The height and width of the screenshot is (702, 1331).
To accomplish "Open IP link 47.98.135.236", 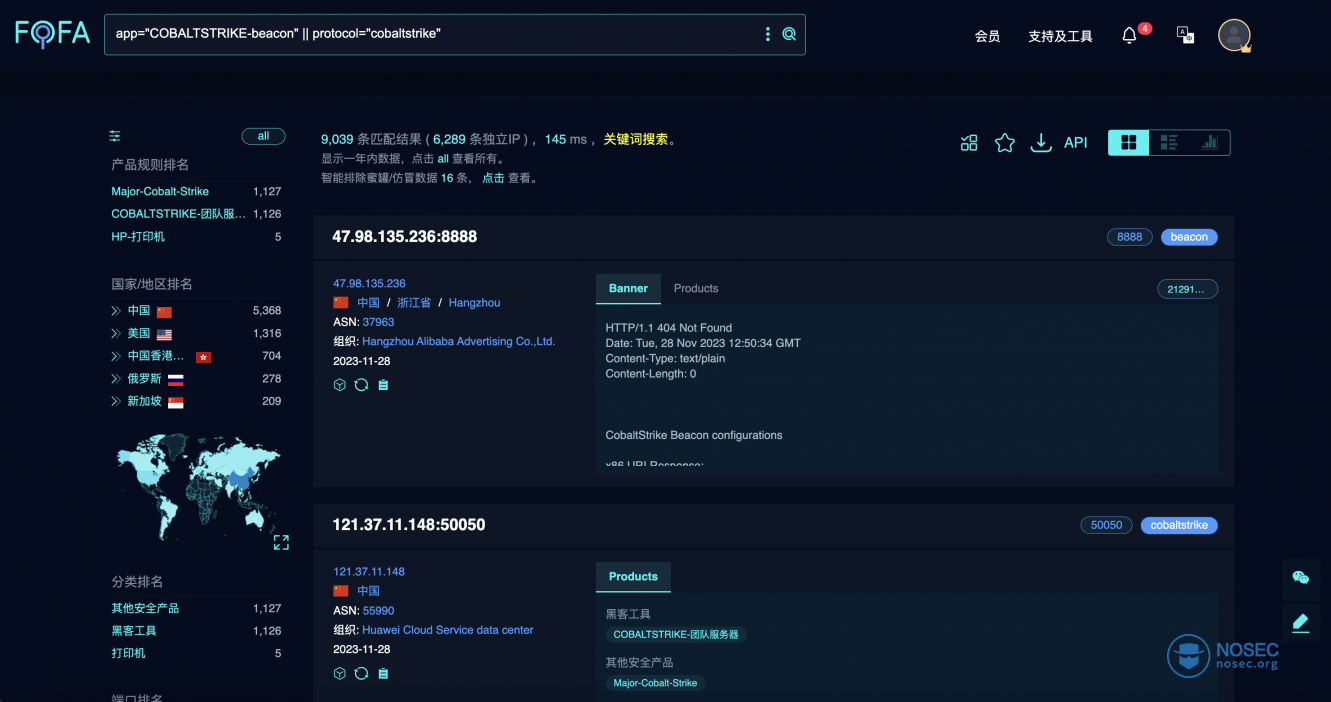I will click(369, 284).
